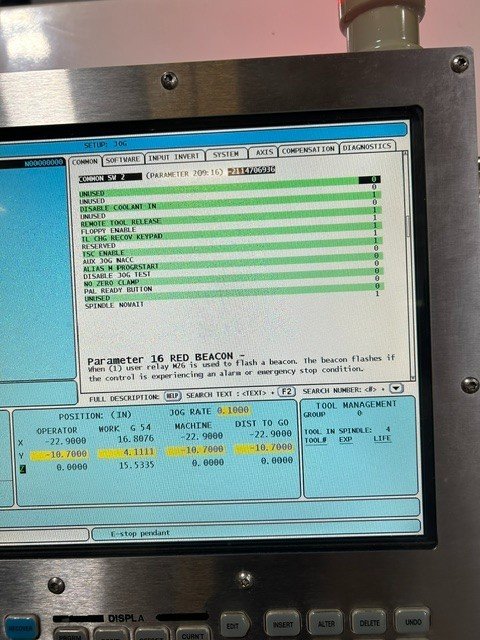The width and height of the screenshot is (480, 640).
Task: Click the MACHINE position column header
Action: pyautogui.click(x=193, y=425)
